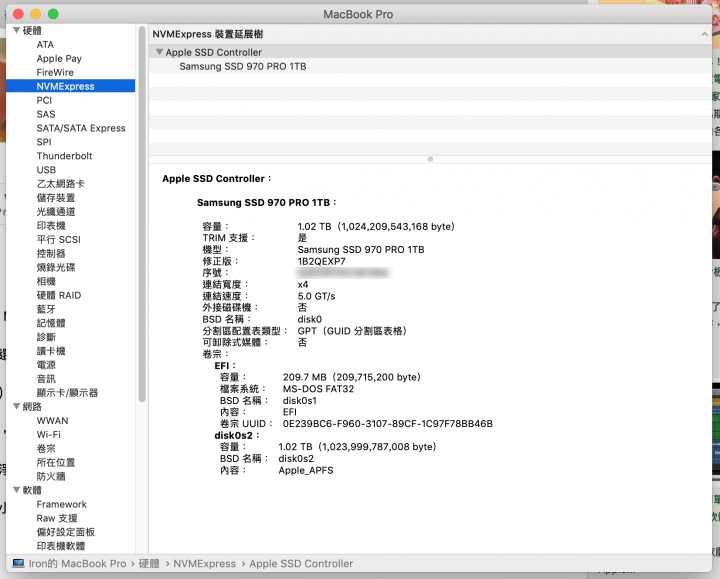Screen dimensions: 720x579
Task: Click Iron的 MacBook Pro in path bar
Action: point(77,563)
